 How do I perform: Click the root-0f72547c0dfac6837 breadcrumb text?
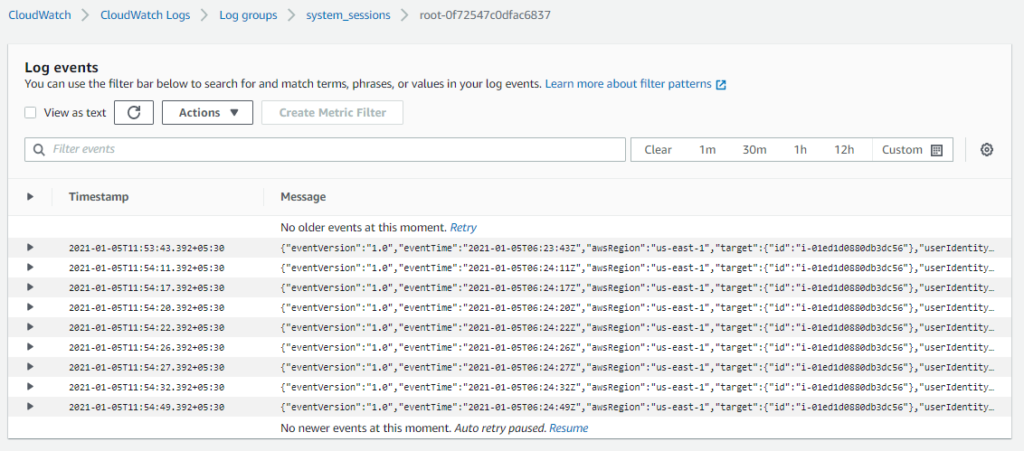click(x=485, y=15)
